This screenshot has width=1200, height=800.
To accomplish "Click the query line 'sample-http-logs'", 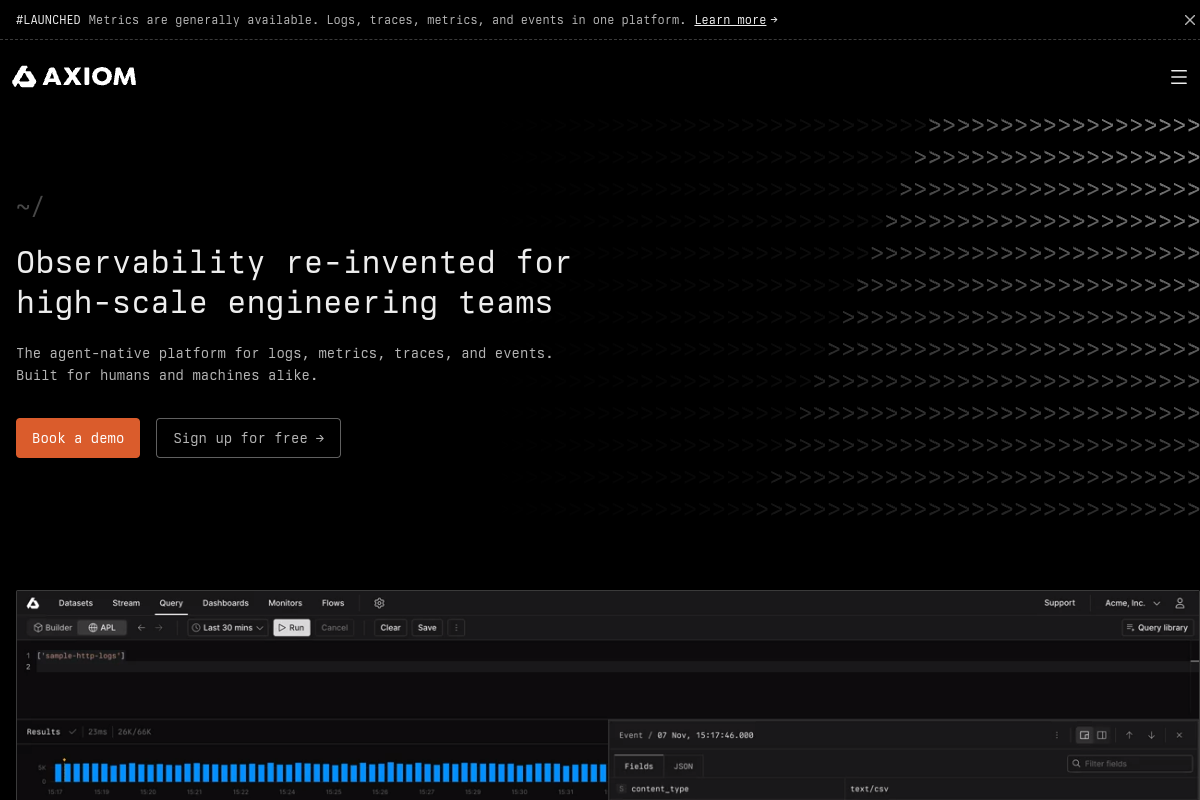I will pos(81,655).
